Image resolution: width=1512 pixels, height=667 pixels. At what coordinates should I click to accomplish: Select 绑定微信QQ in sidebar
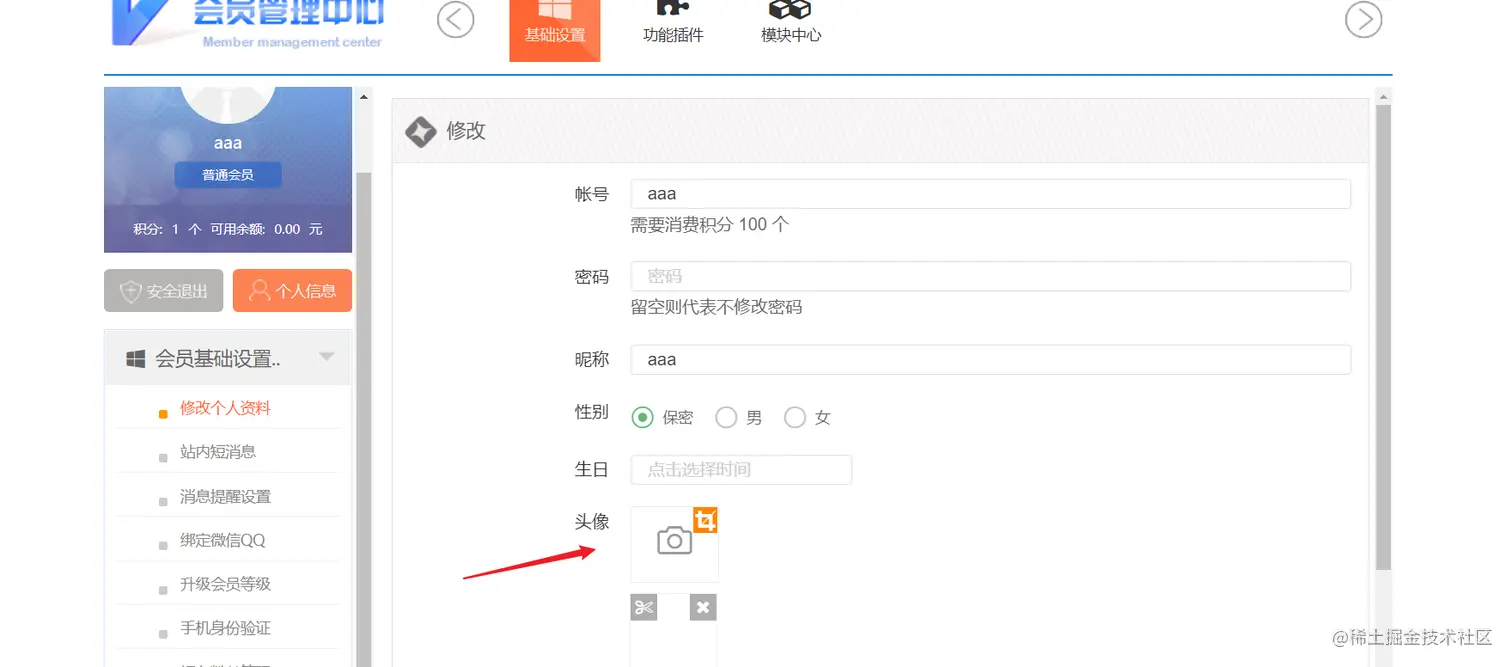point(223,540)
